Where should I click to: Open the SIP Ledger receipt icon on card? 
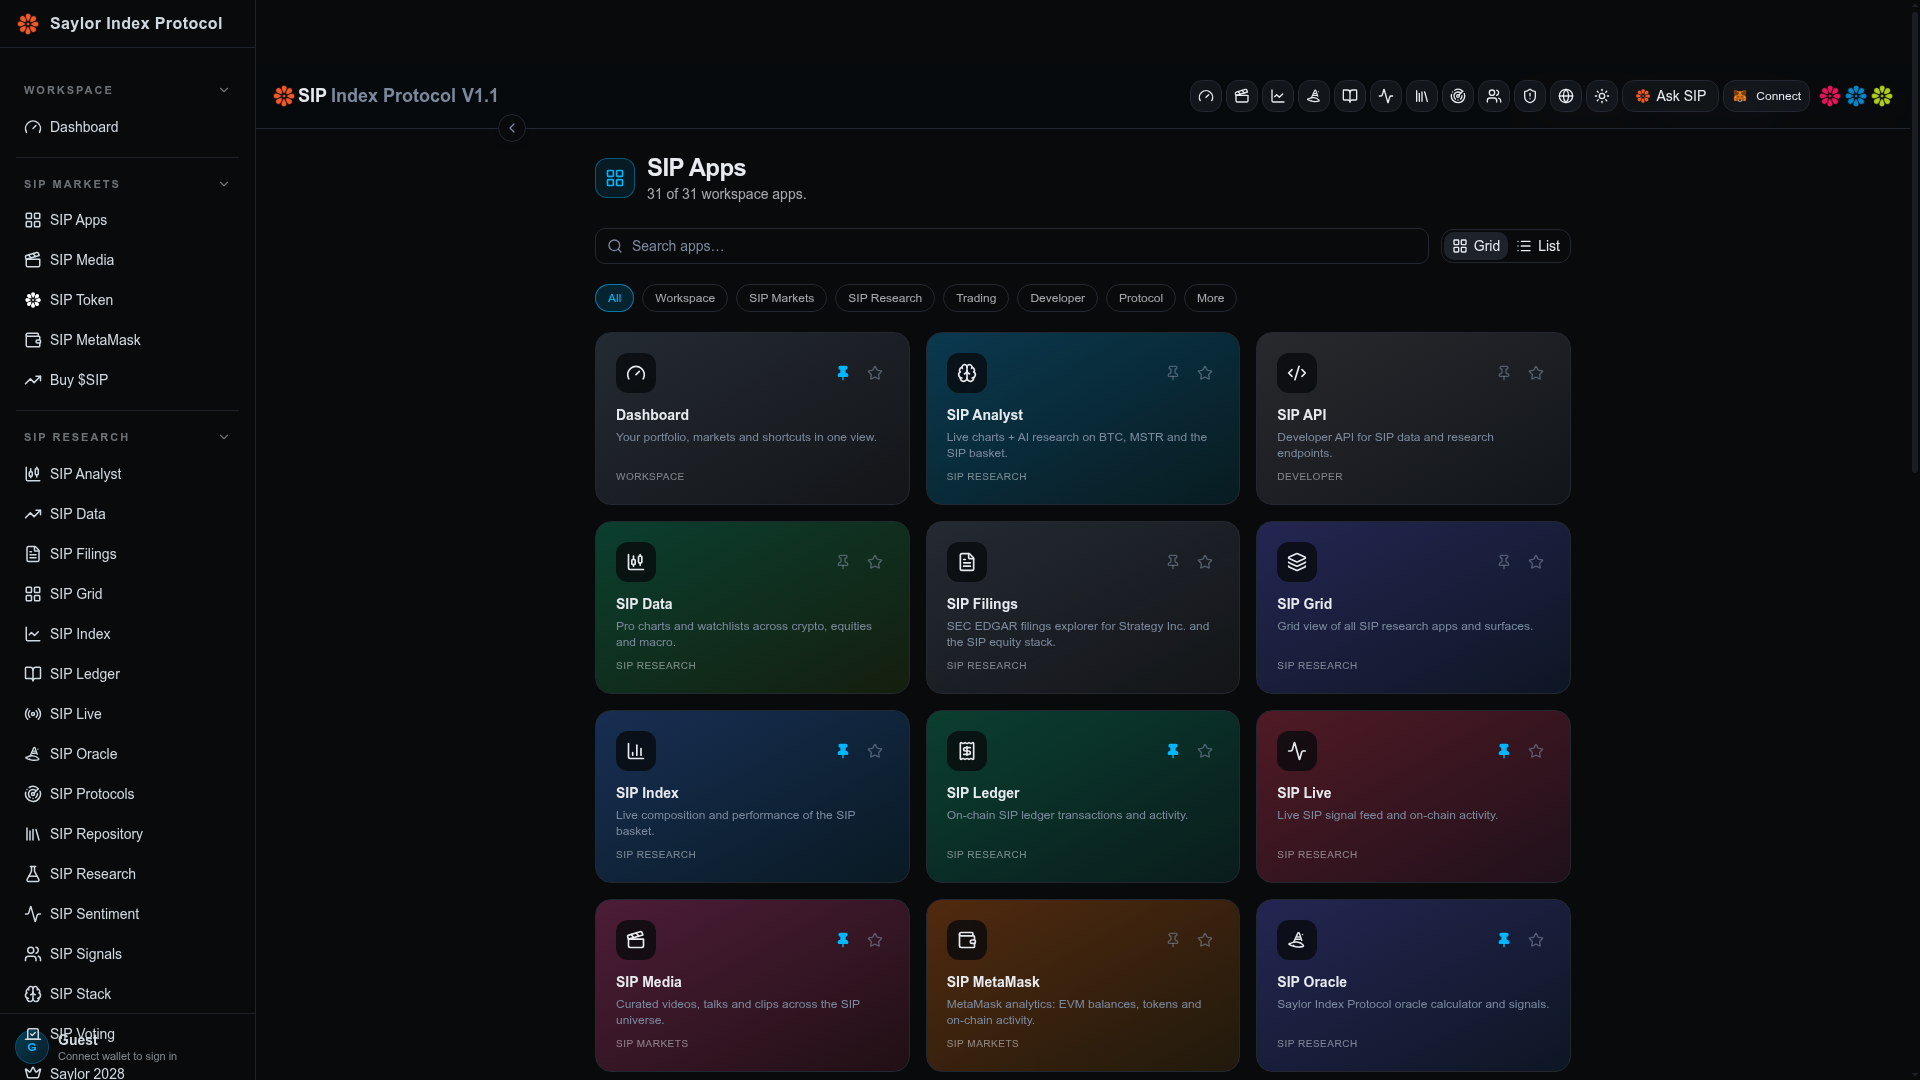click(967, 751)
